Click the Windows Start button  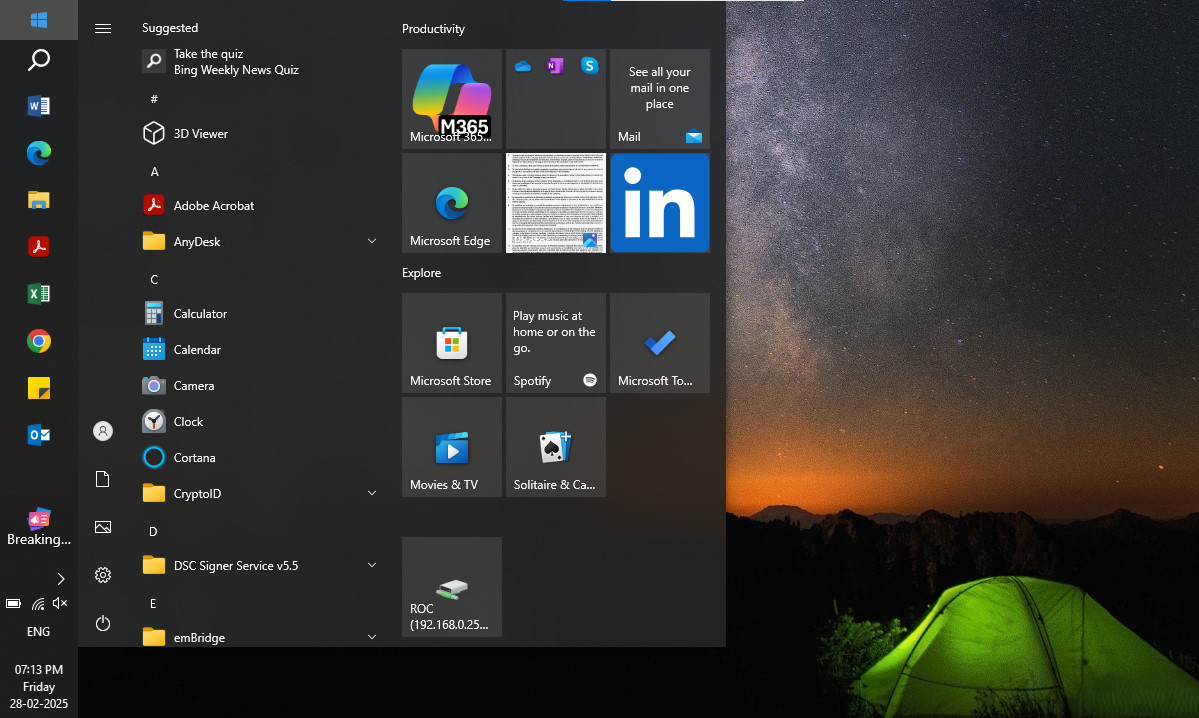pyautogui.click(x=38, y=20)
